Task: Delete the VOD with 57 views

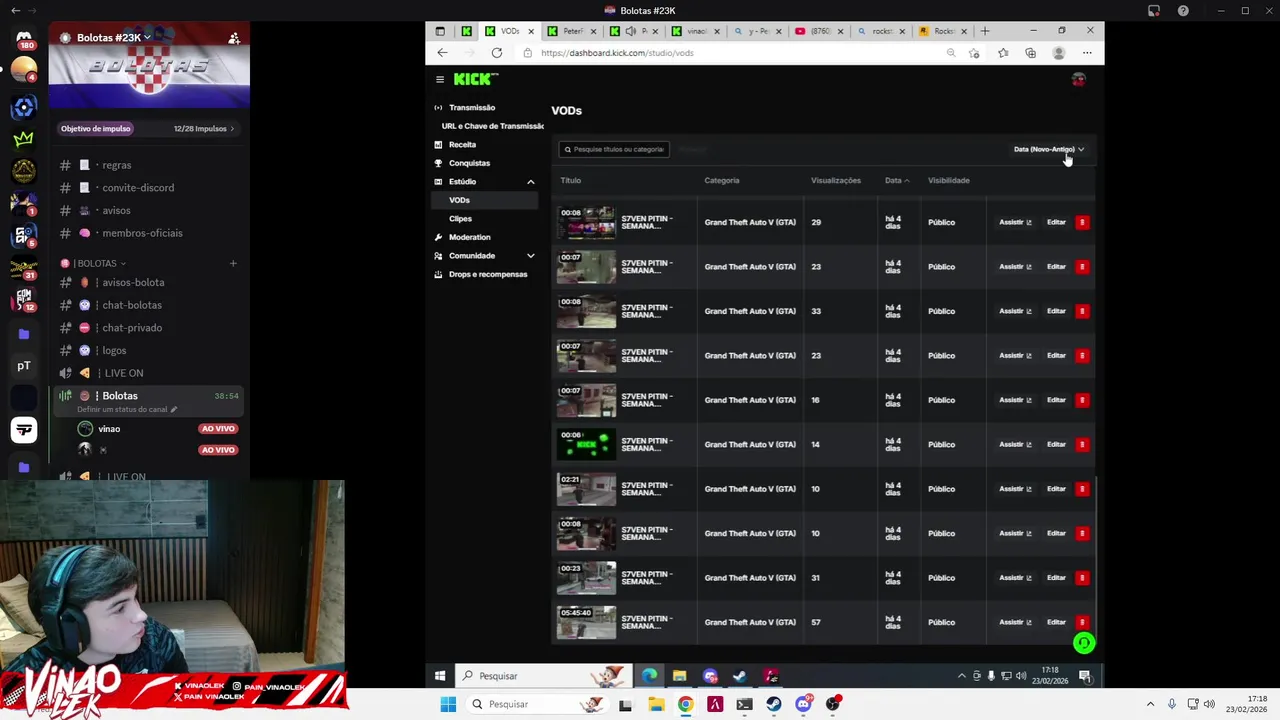Action: click(1082, 622)
